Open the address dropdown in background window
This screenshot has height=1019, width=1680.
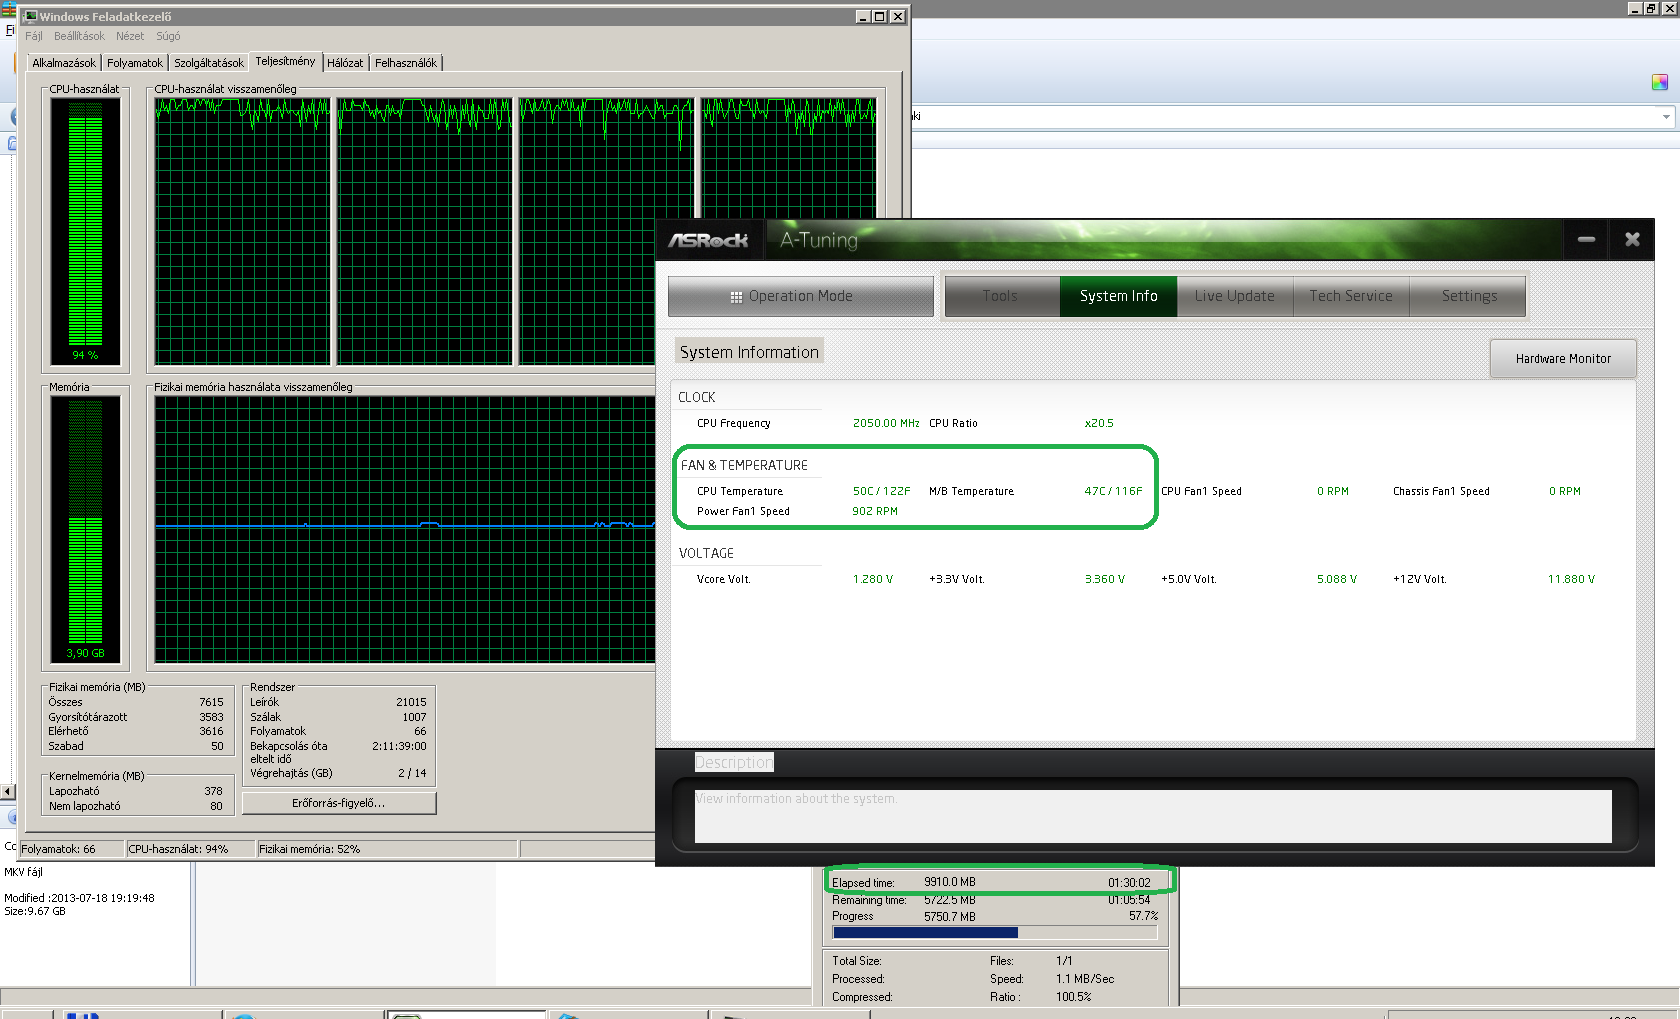pos(1666,117)
